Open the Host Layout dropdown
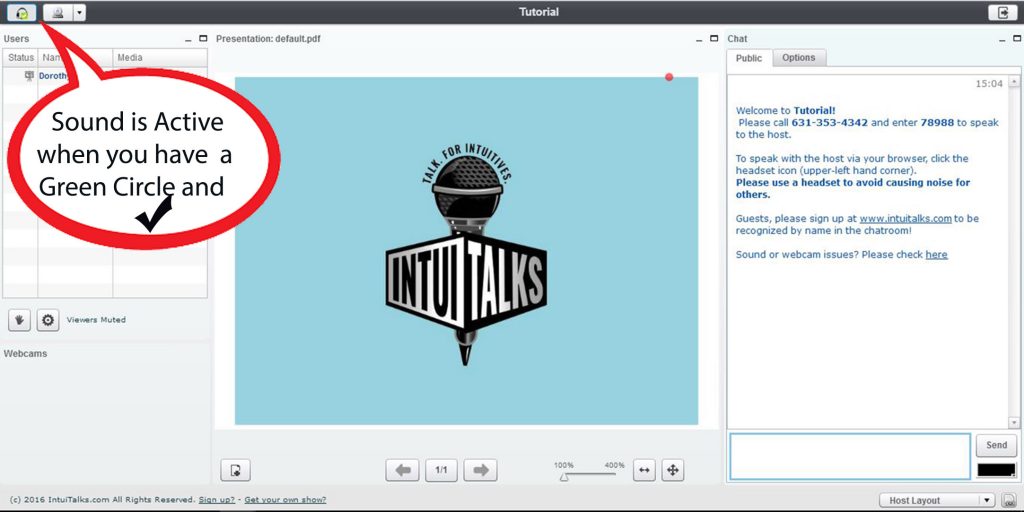Viewport: 1024px width, 512px height. (936, 500)
